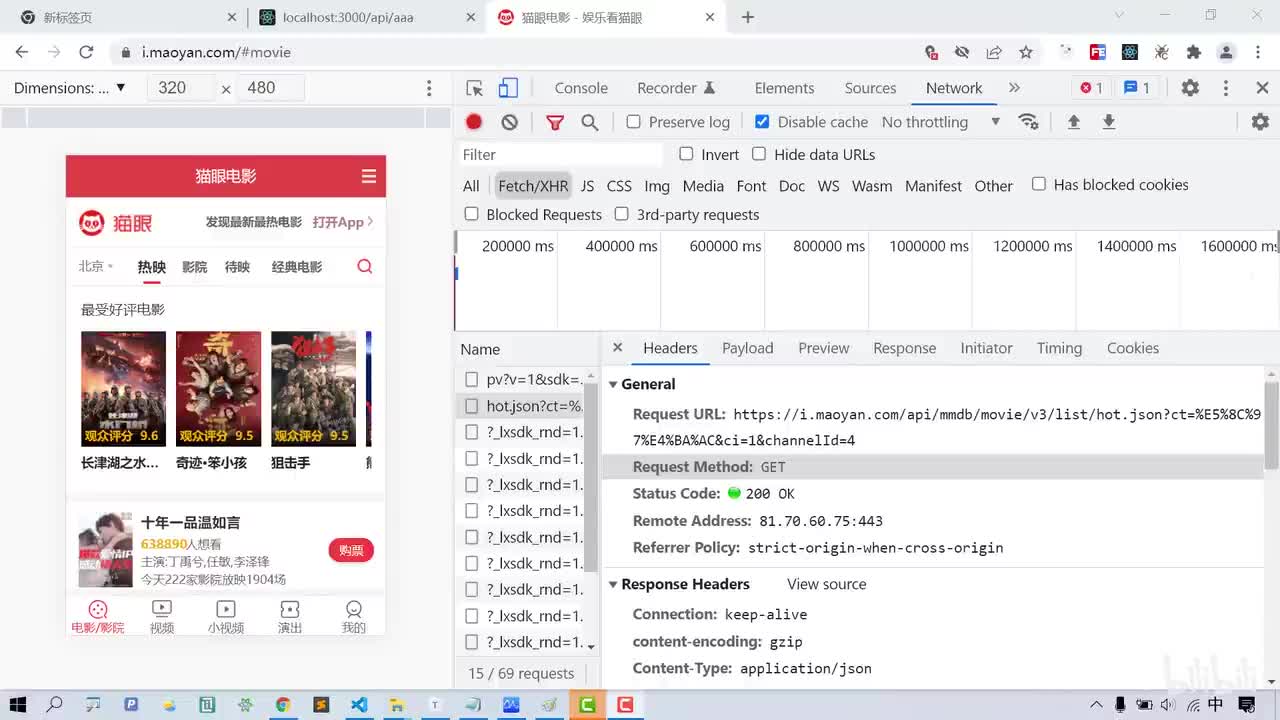Image resolution: width=1280 pixels, height=720 pixels.
Task: Filter requests by JS type
Action: 587,186
